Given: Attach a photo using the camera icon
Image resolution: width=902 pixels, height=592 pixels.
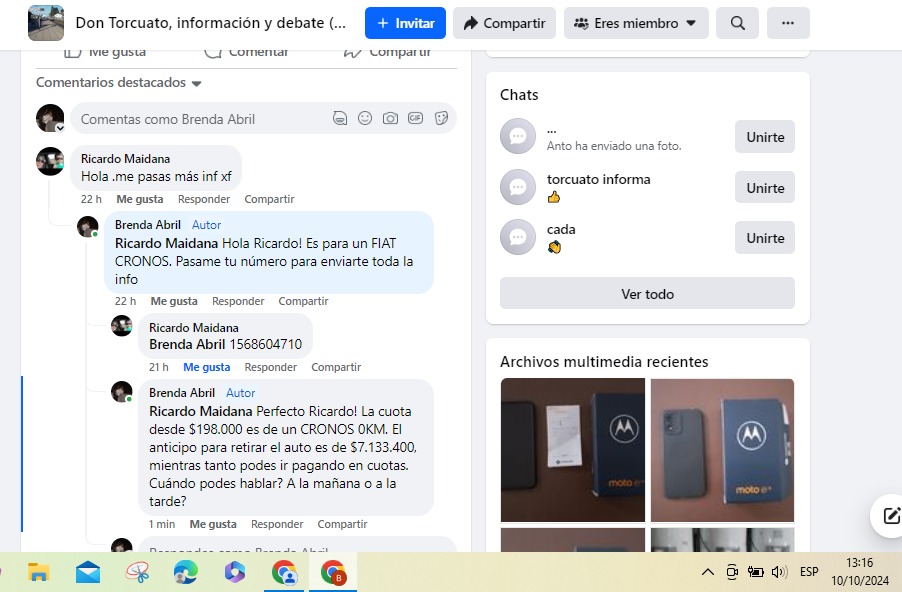Looking at the screenshot, I should (x=390, y=119).
